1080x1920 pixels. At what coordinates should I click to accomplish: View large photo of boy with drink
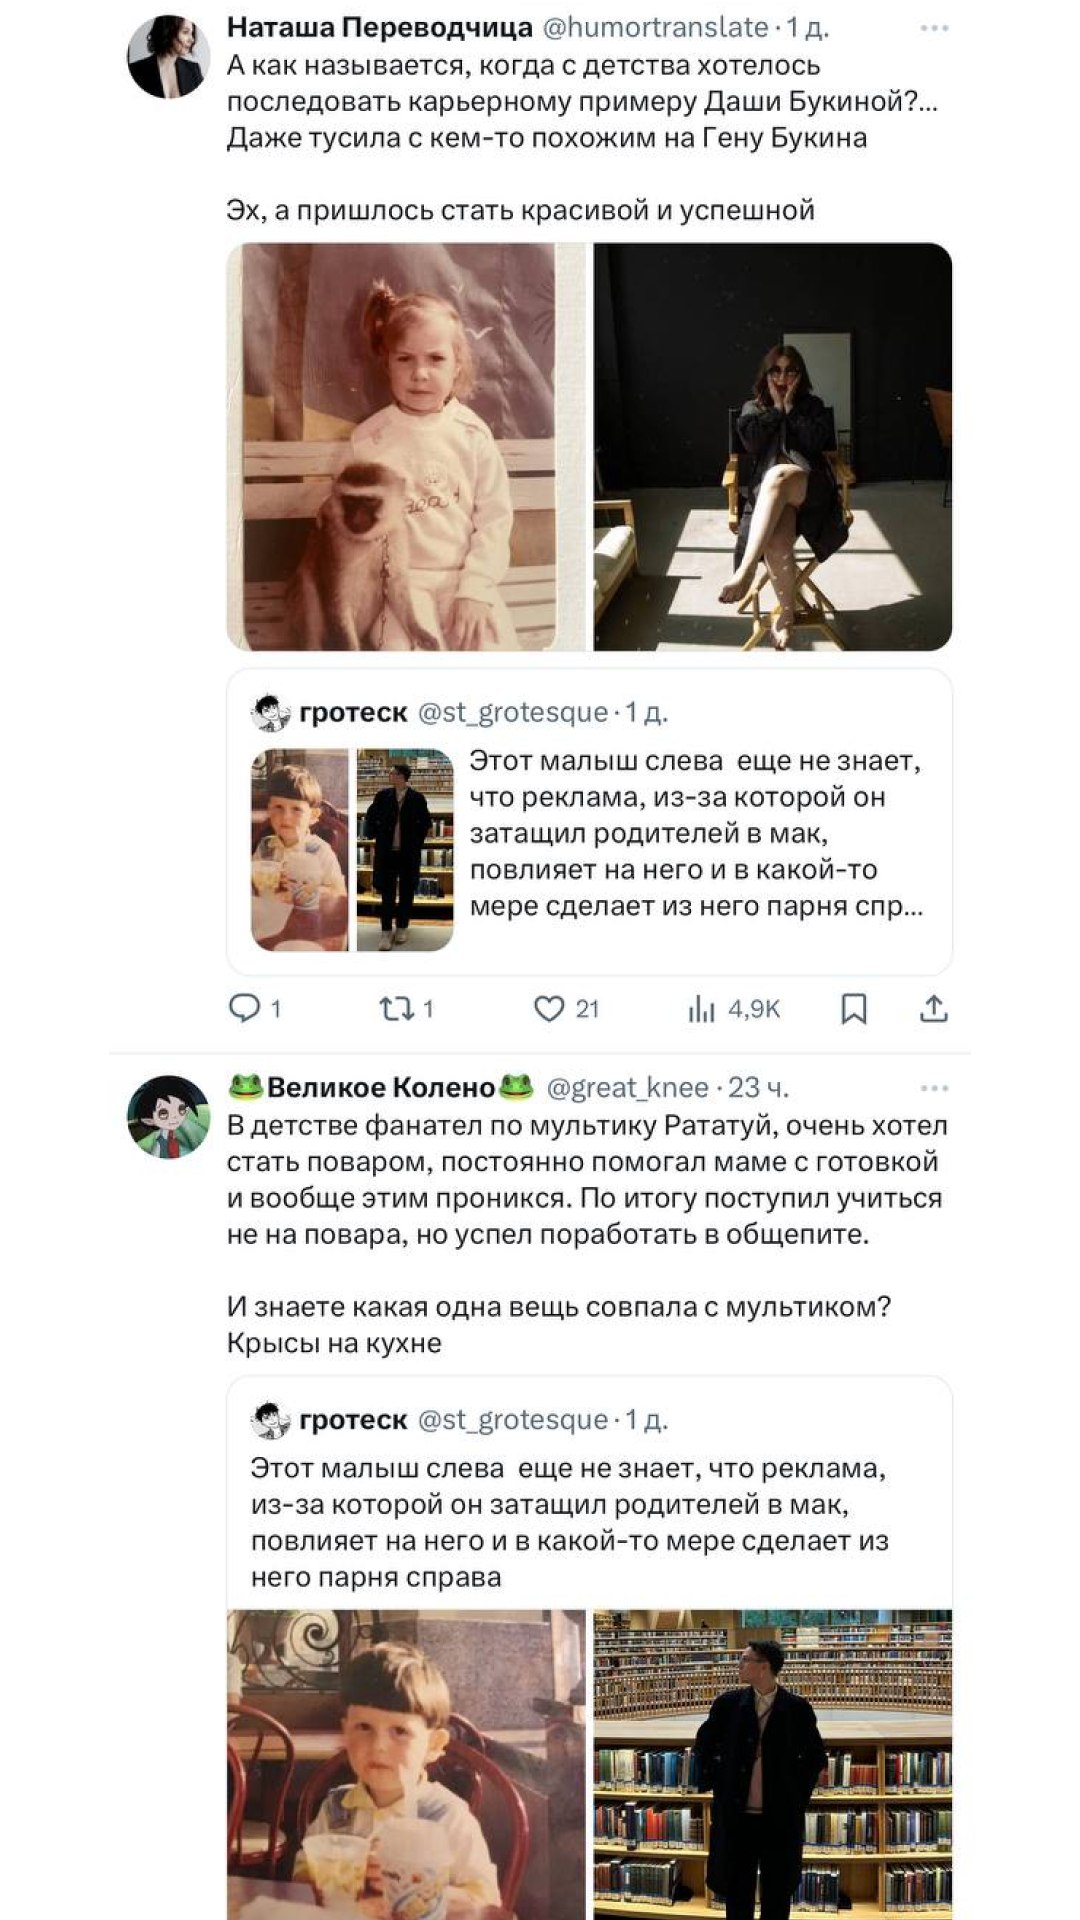tap(406, 1764)
